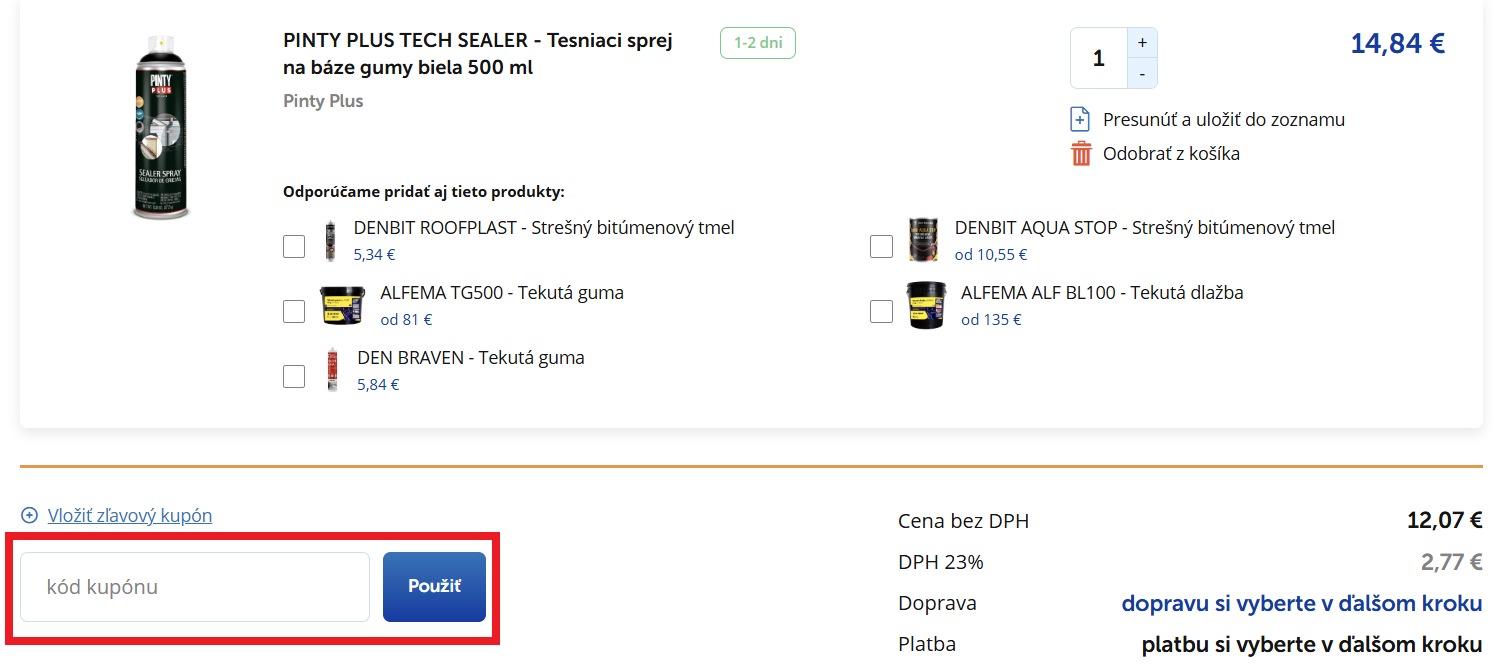
Task: Click the plus circle icon beside coupon link
Action: (30, 516)
